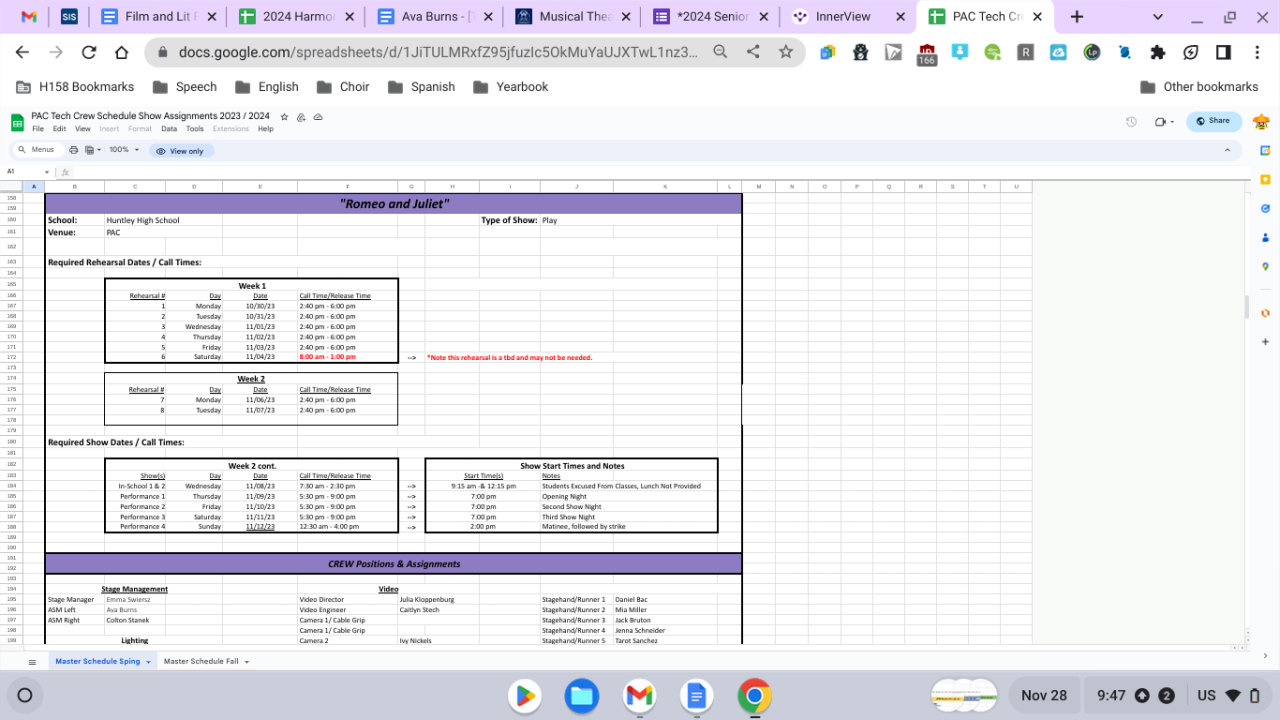Print the spreadsheet with the printer icon
Screen dimensions: 1280x720
tap(74, 150)
